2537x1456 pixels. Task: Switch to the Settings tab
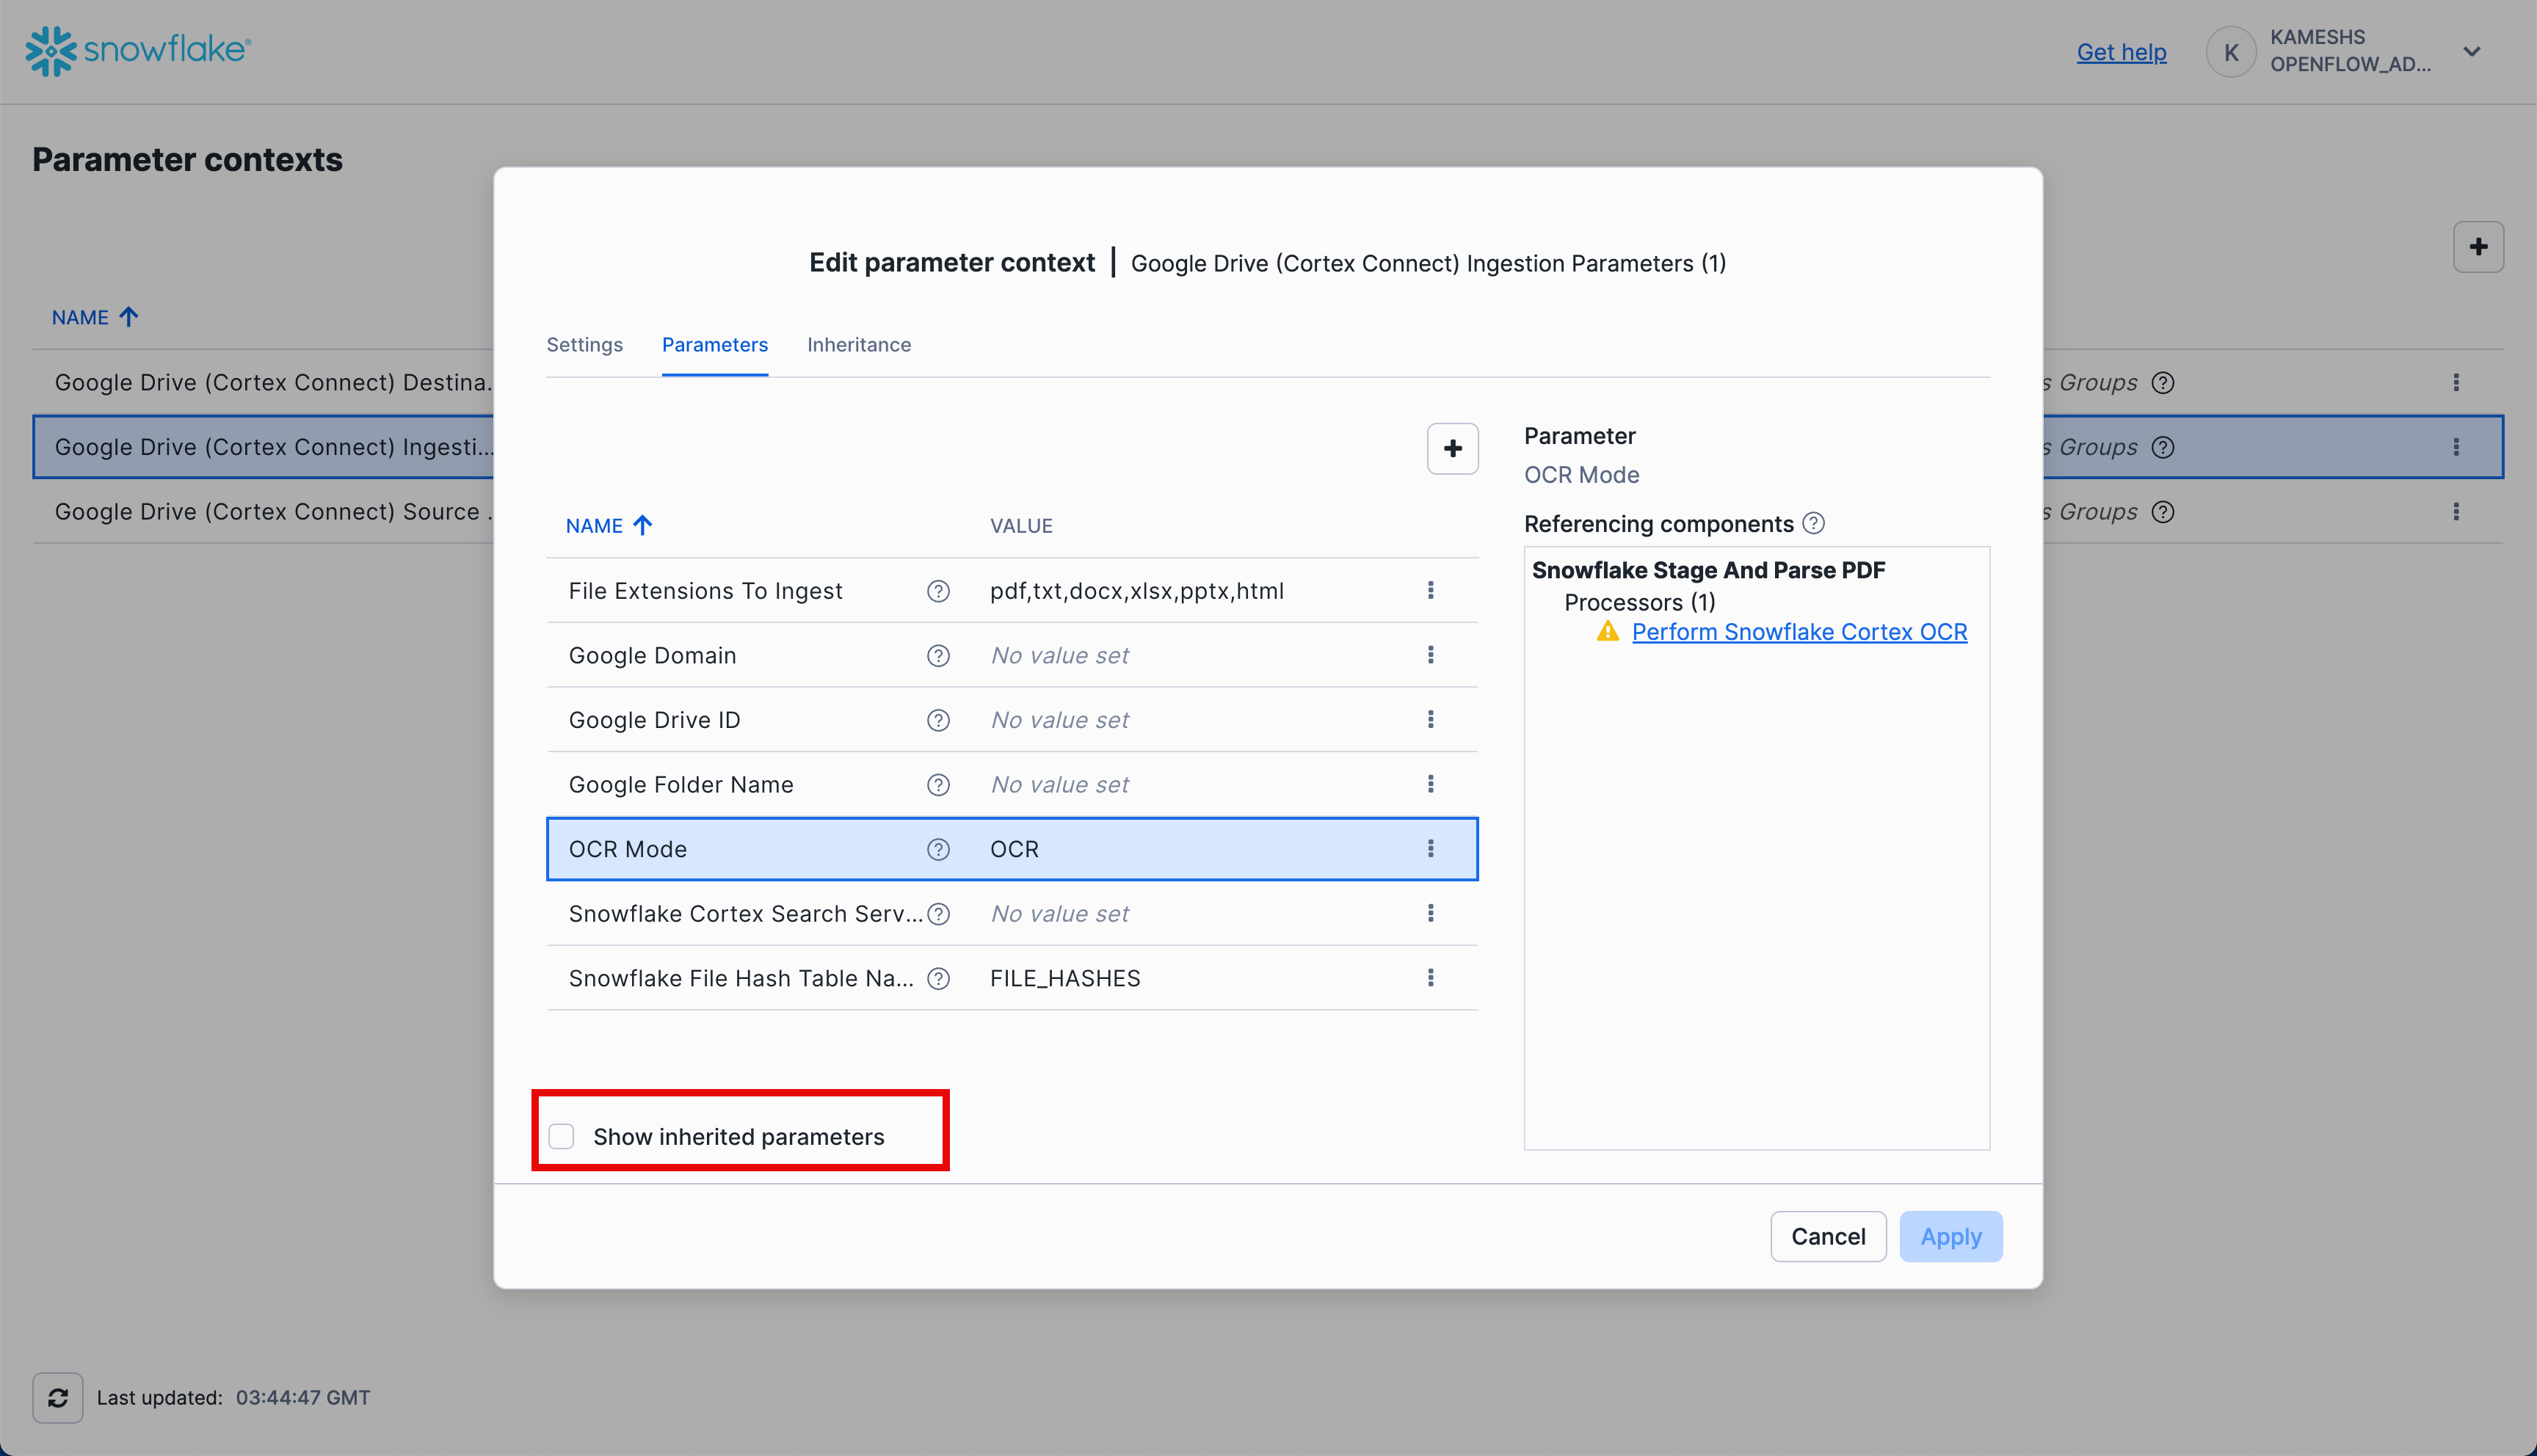[584, 344]
